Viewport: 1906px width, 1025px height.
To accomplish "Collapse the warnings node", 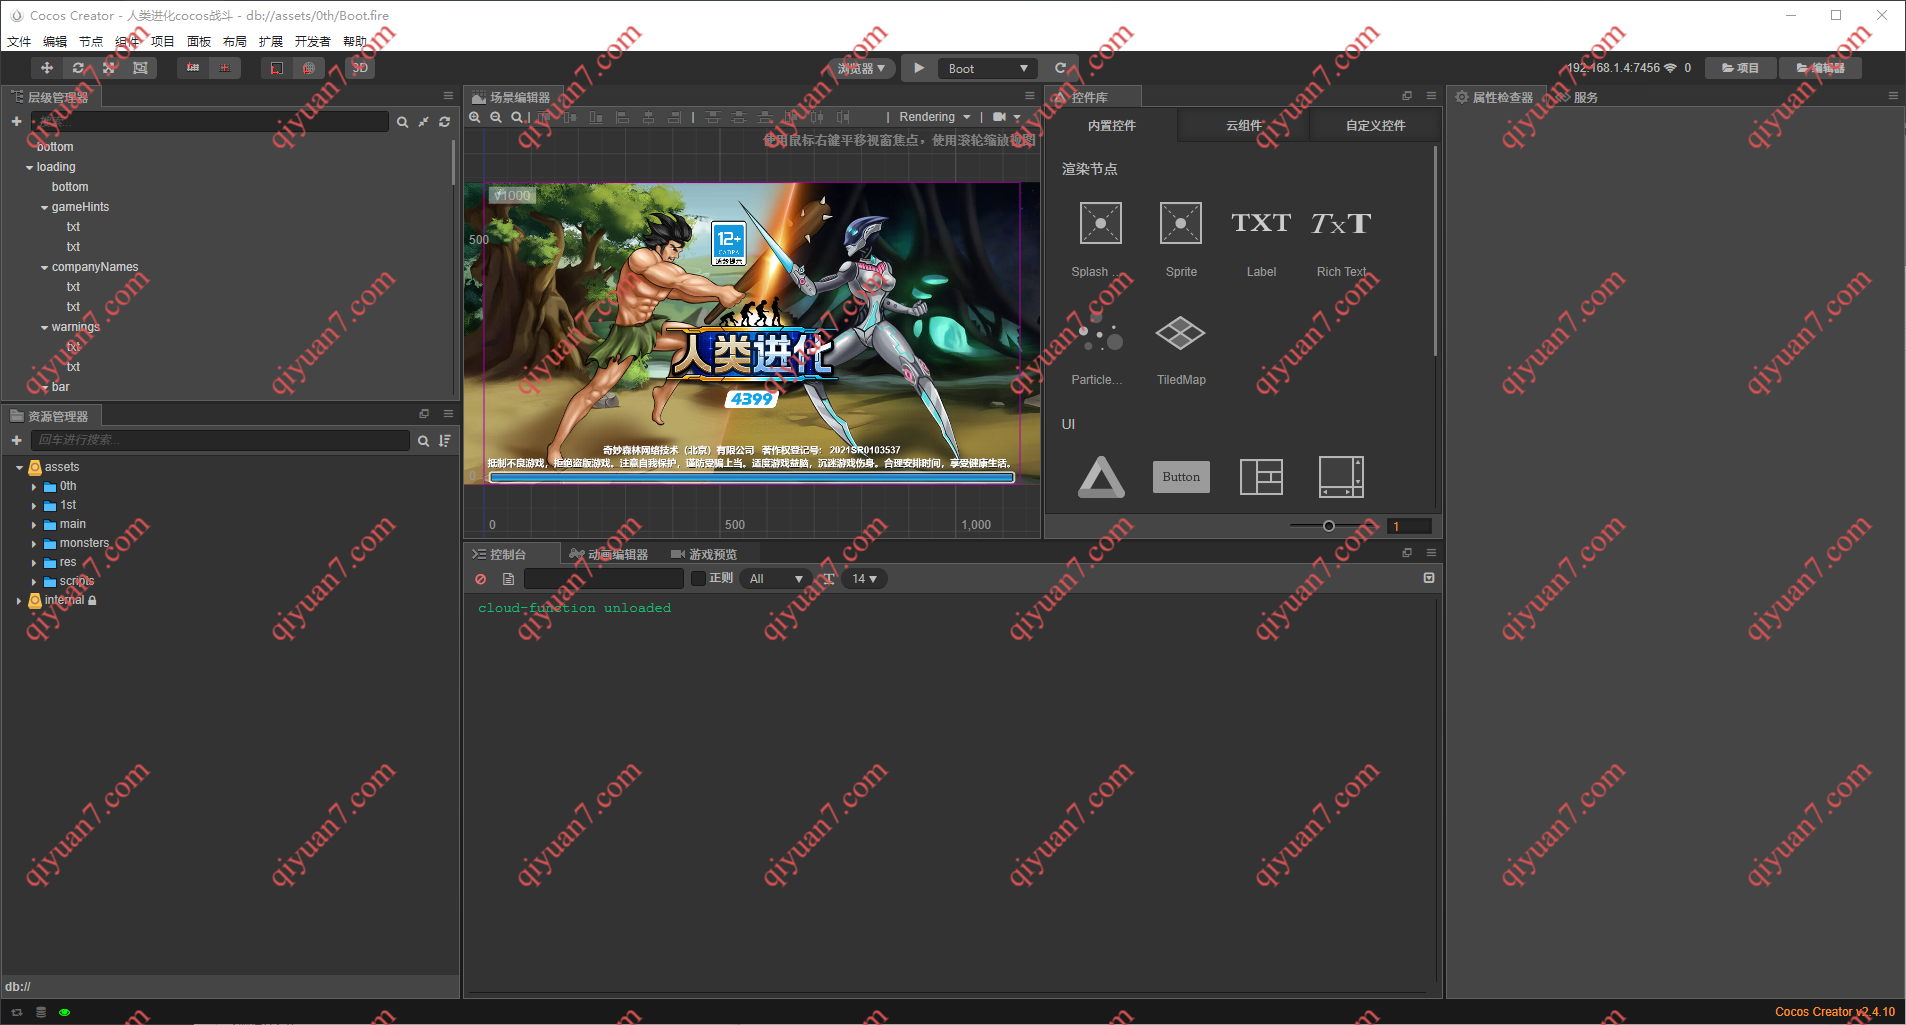I will click(45, 328).
